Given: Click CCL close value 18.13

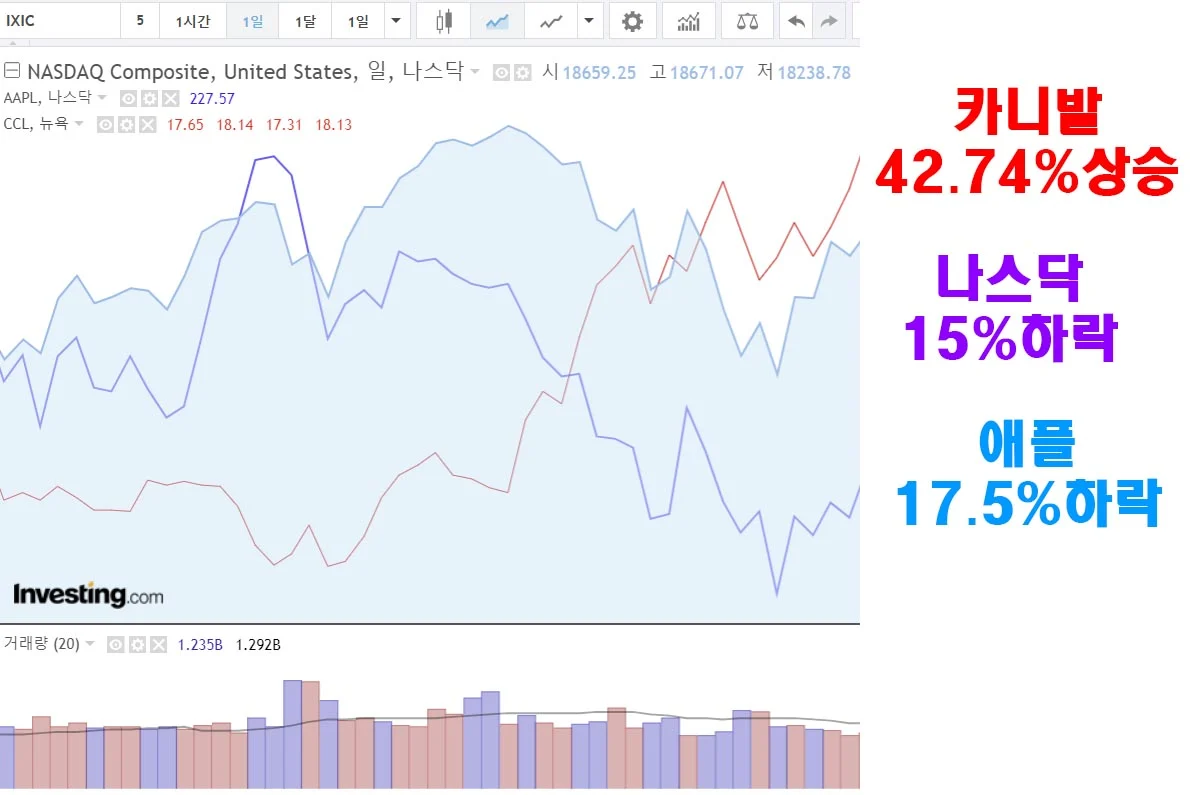Looking at the screenshot, I should (333, 125).
